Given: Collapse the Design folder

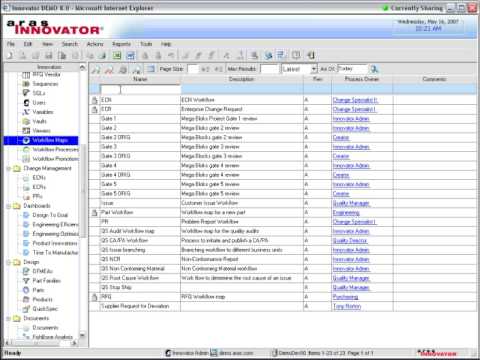Looking at the screenshot, I should 9,263.
